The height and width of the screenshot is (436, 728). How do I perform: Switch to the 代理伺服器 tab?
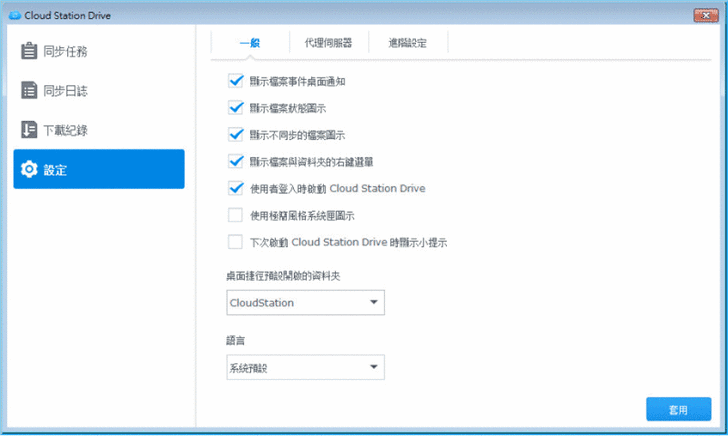tap(328, 43)
